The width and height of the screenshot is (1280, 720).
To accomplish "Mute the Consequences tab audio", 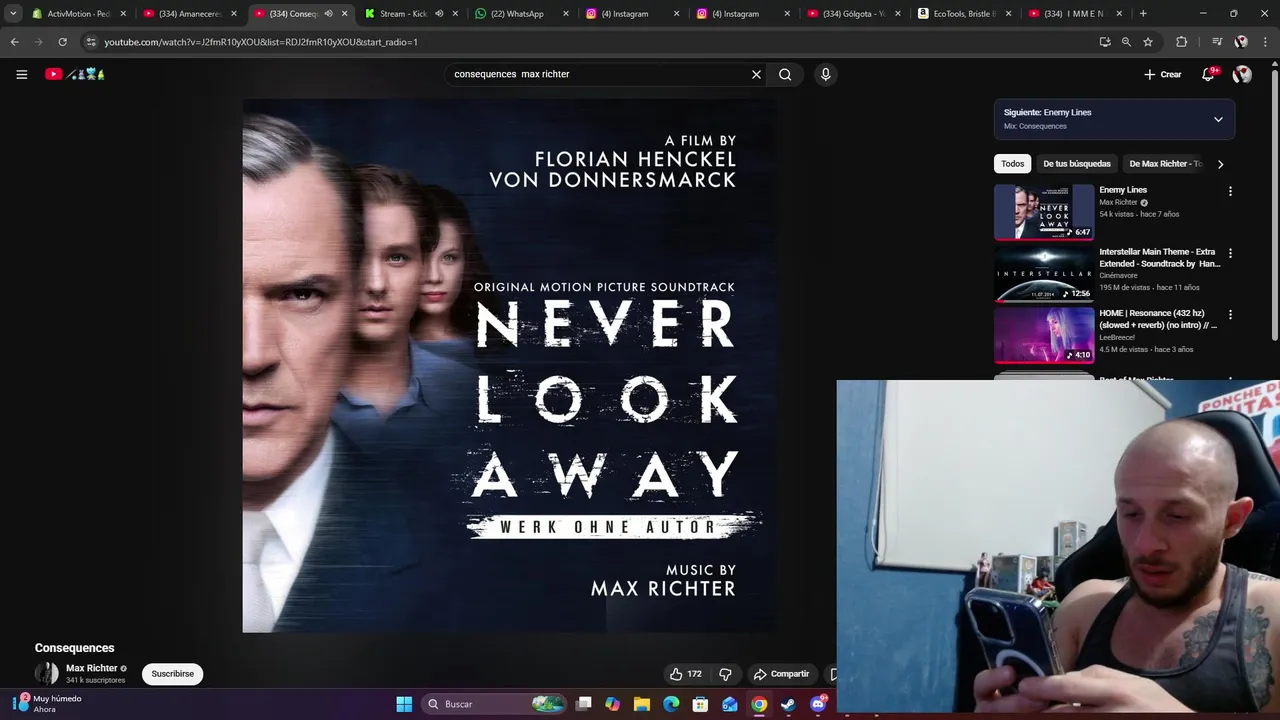I will 328,14.
